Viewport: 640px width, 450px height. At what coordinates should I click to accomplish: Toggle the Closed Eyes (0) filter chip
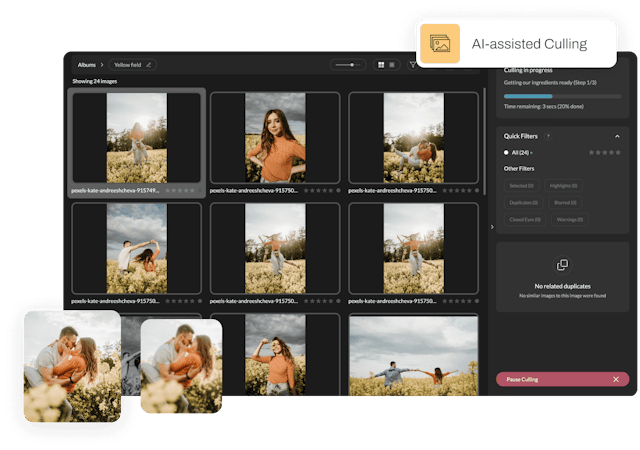[525, 220]
